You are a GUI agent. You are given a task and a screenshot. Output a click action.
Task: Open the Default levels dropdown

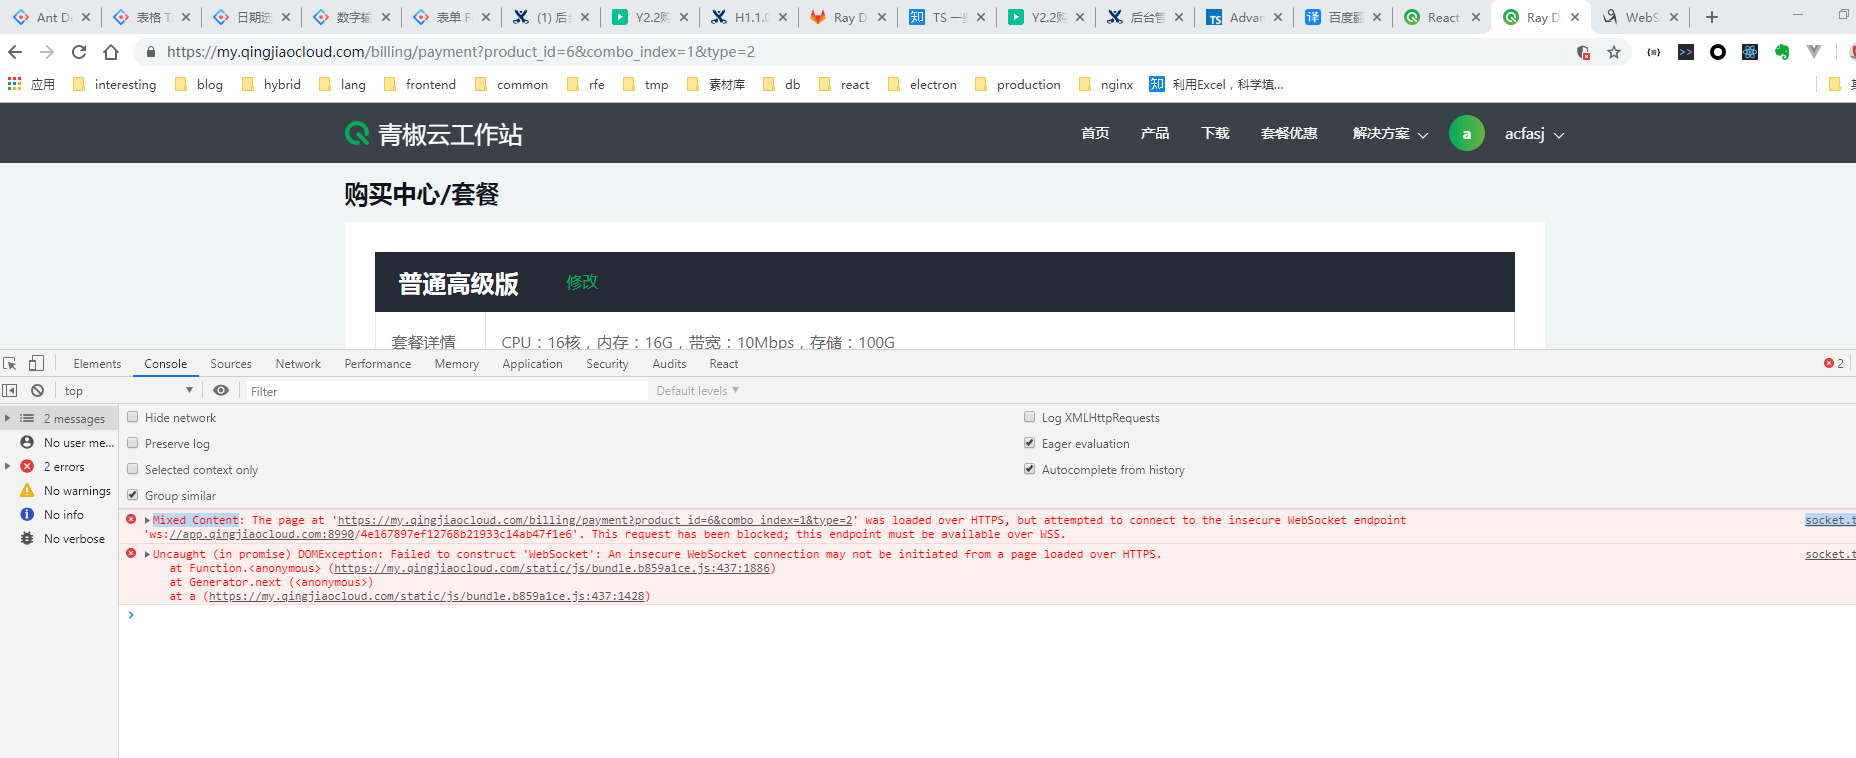697,390
